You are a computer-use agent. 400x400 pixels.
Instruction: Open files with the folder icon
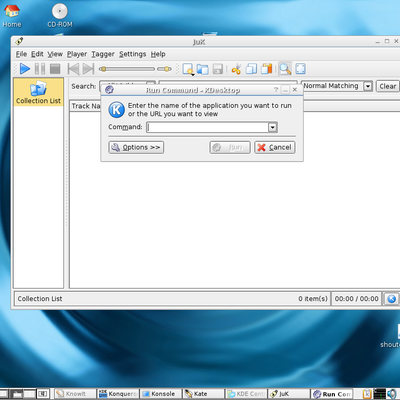tap(203, 69)
